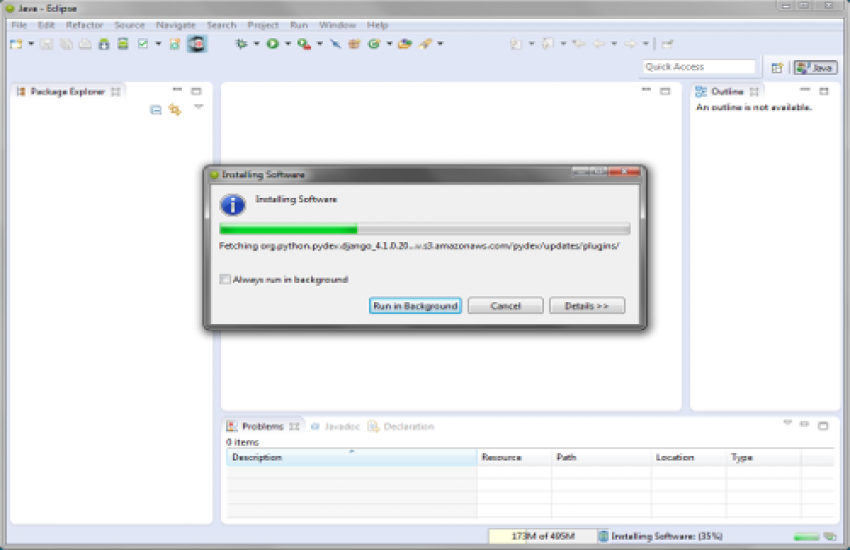Open the Back history dropdown arrow

(614, 44)
